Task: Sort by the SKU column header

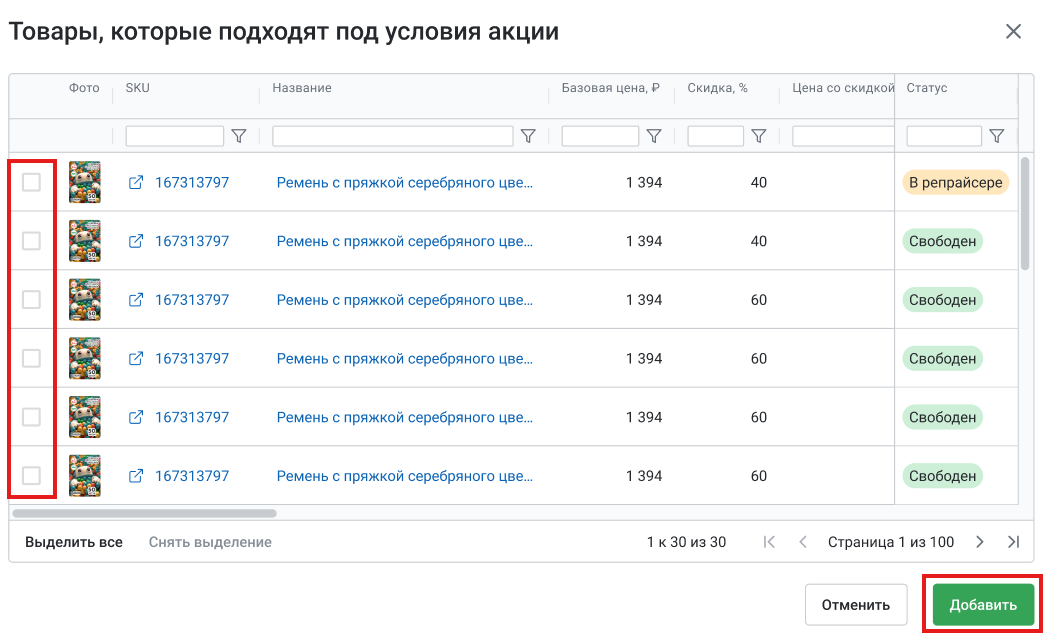Action: pos(138,88)
